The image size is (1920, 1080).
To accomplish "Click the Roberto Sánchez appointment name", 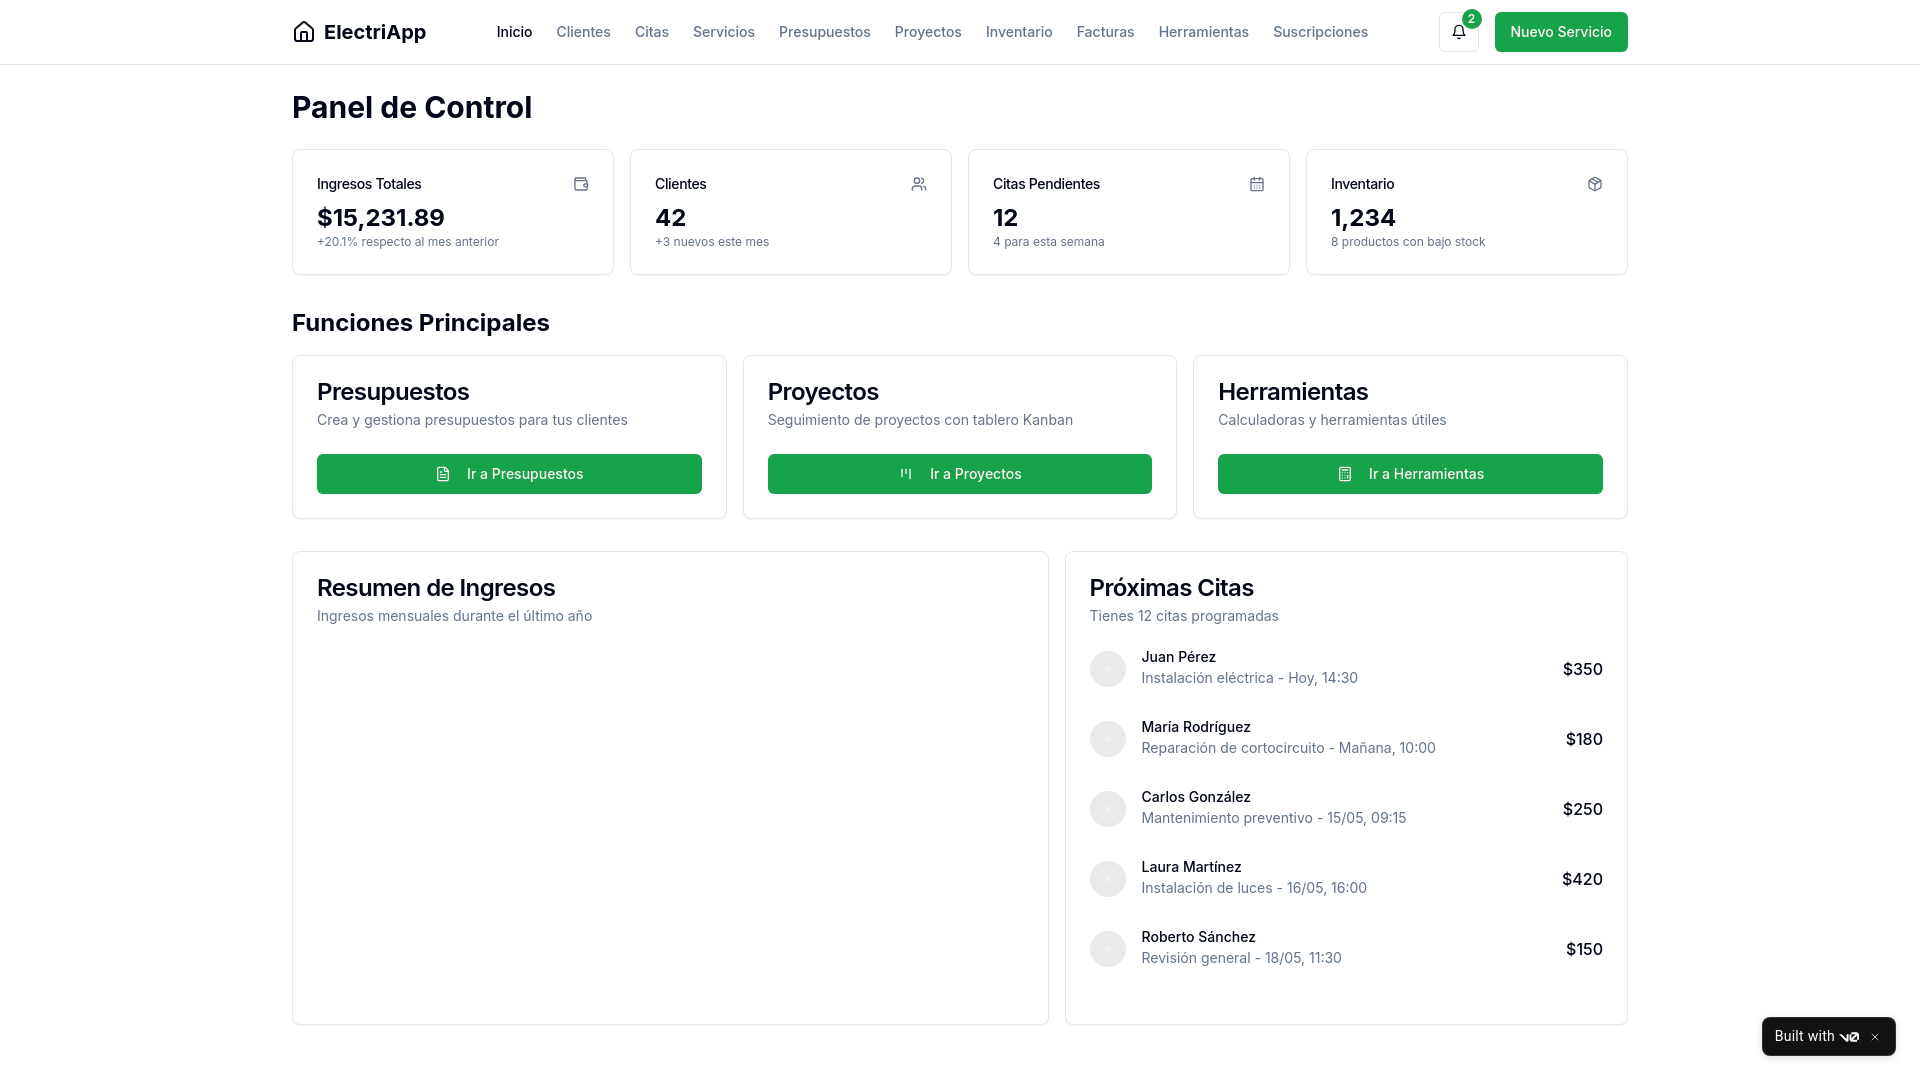I will coord(1199,937).
